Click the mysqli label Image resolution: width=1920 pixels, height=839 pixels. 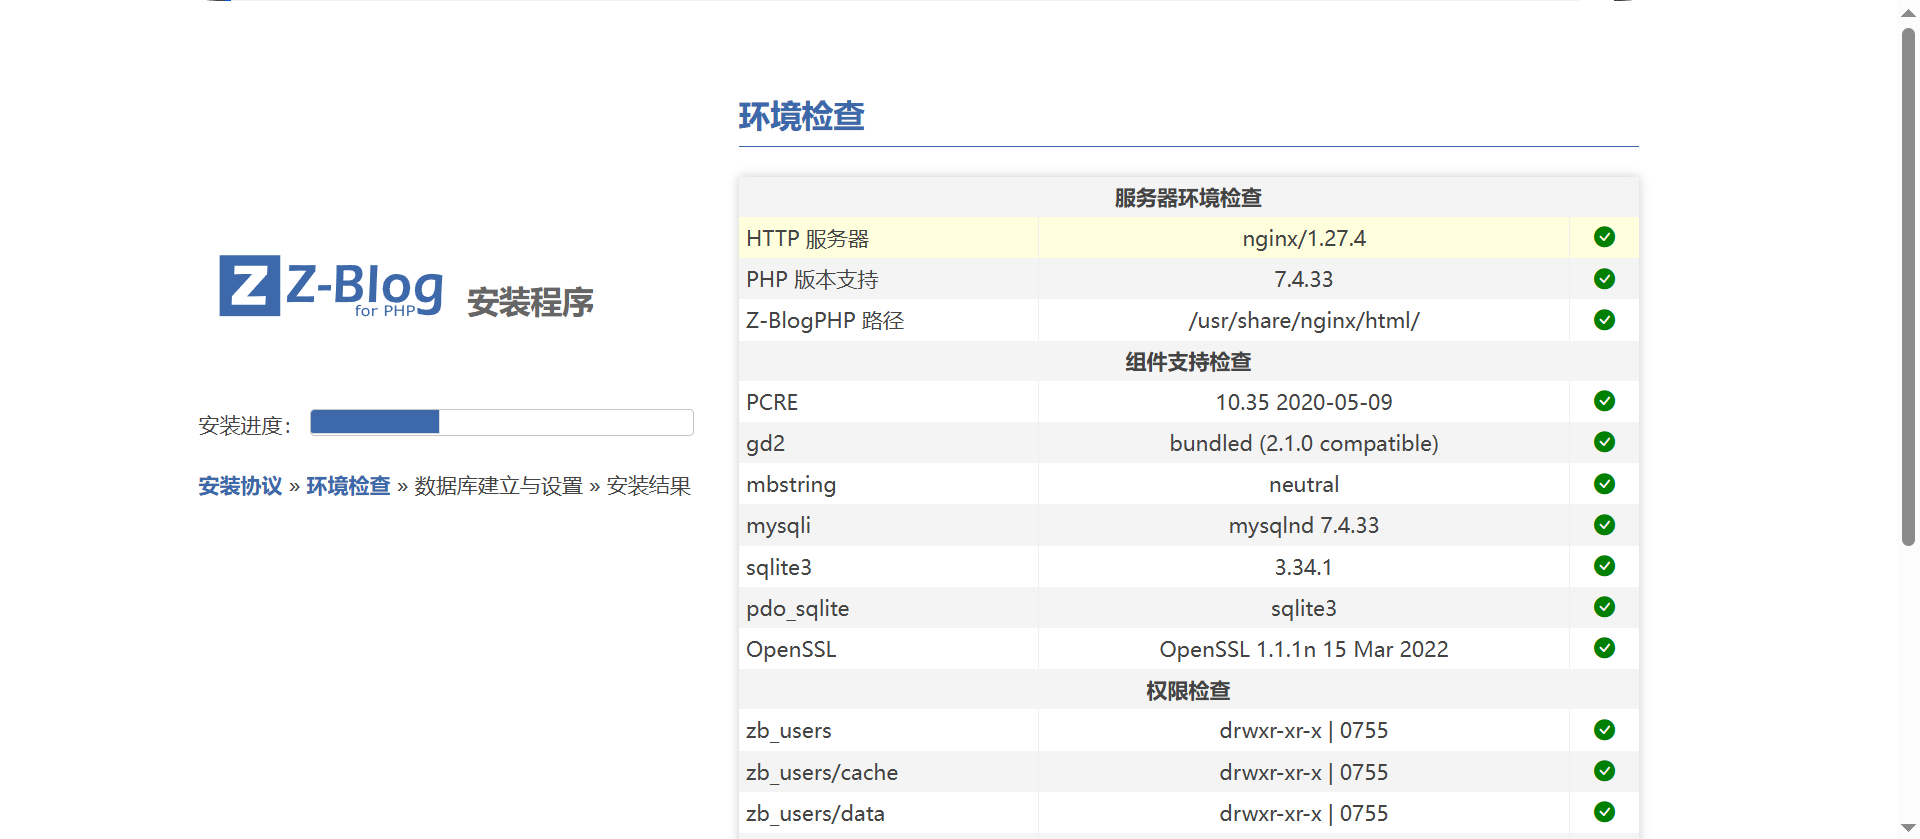coord(779,526)
